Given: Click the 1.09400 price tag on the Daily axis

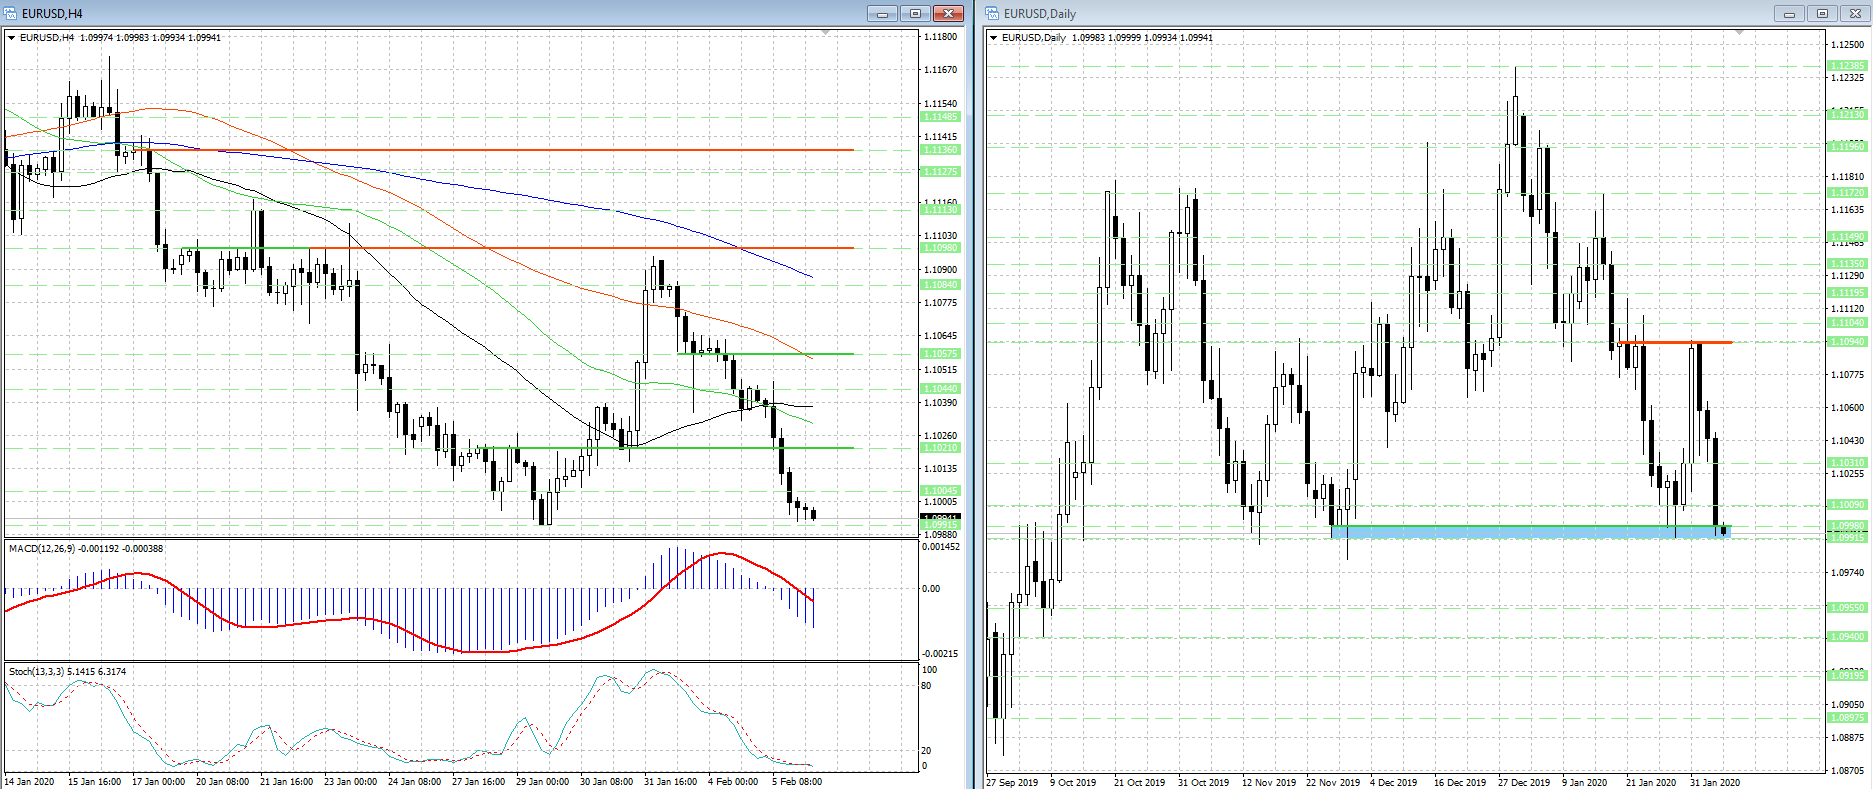Looking at the screenshot, I should tap(1847, 637).
